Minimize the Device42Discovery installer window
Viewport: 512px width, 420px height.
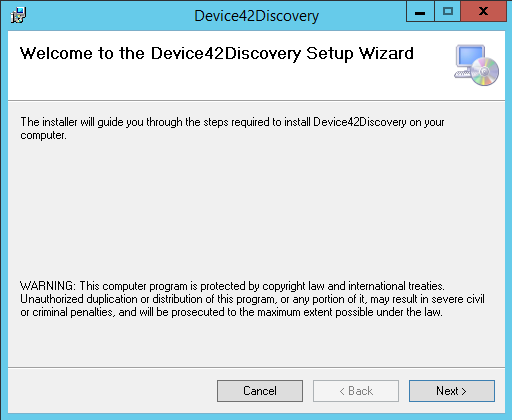tap(420, 12)
